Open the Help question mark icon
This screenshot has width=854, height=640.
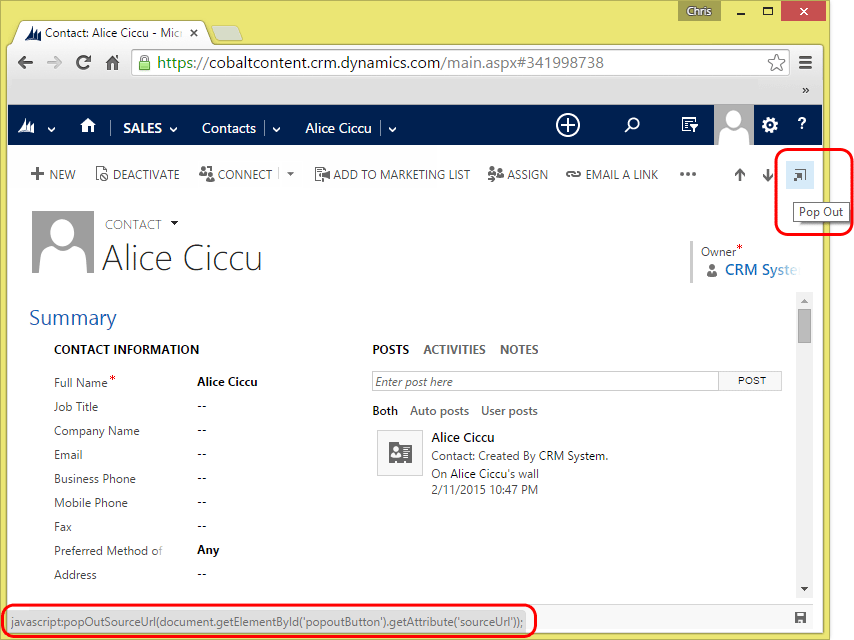pos(802,124)
